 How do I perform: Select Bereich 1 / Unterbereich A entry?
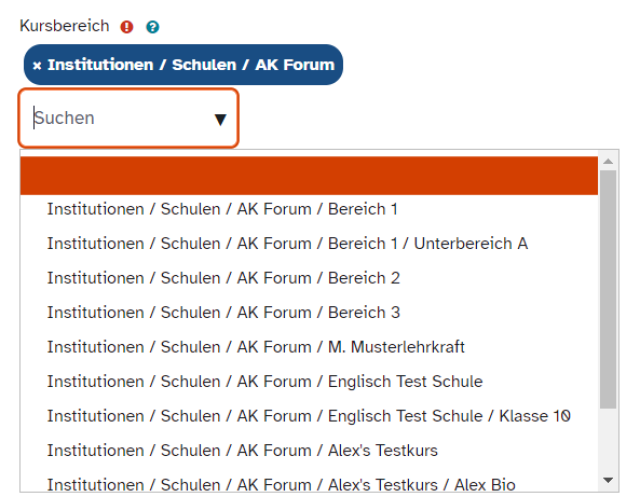point(287,243)
